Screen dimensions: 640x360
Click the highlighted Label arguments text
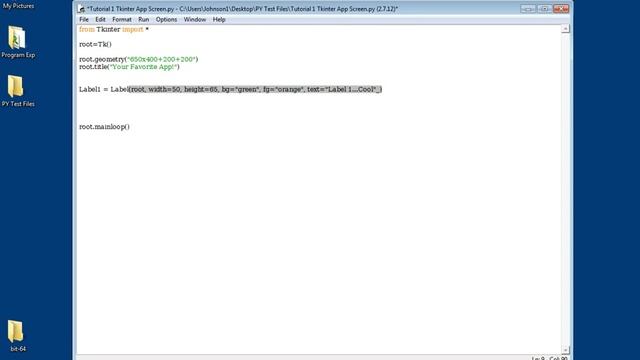256,89
